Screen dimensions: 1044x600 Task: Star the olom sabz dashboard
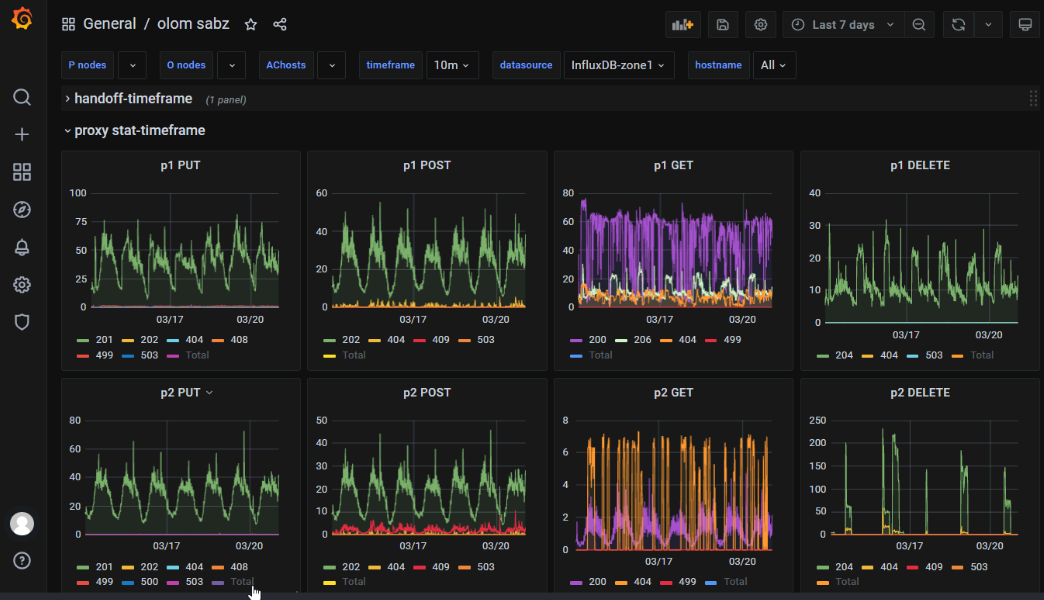(251, 25)
